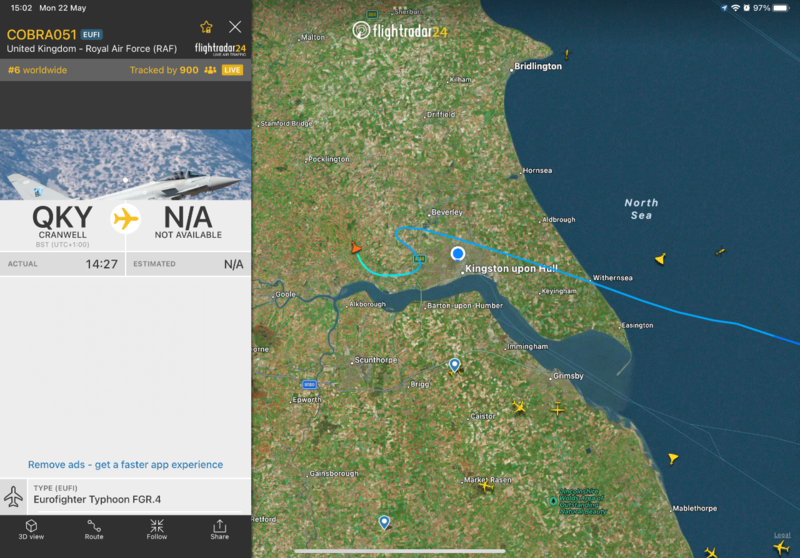Follow the selected aircraft
This screenshot has width=800, height=558.
click(x=157, y=529)
